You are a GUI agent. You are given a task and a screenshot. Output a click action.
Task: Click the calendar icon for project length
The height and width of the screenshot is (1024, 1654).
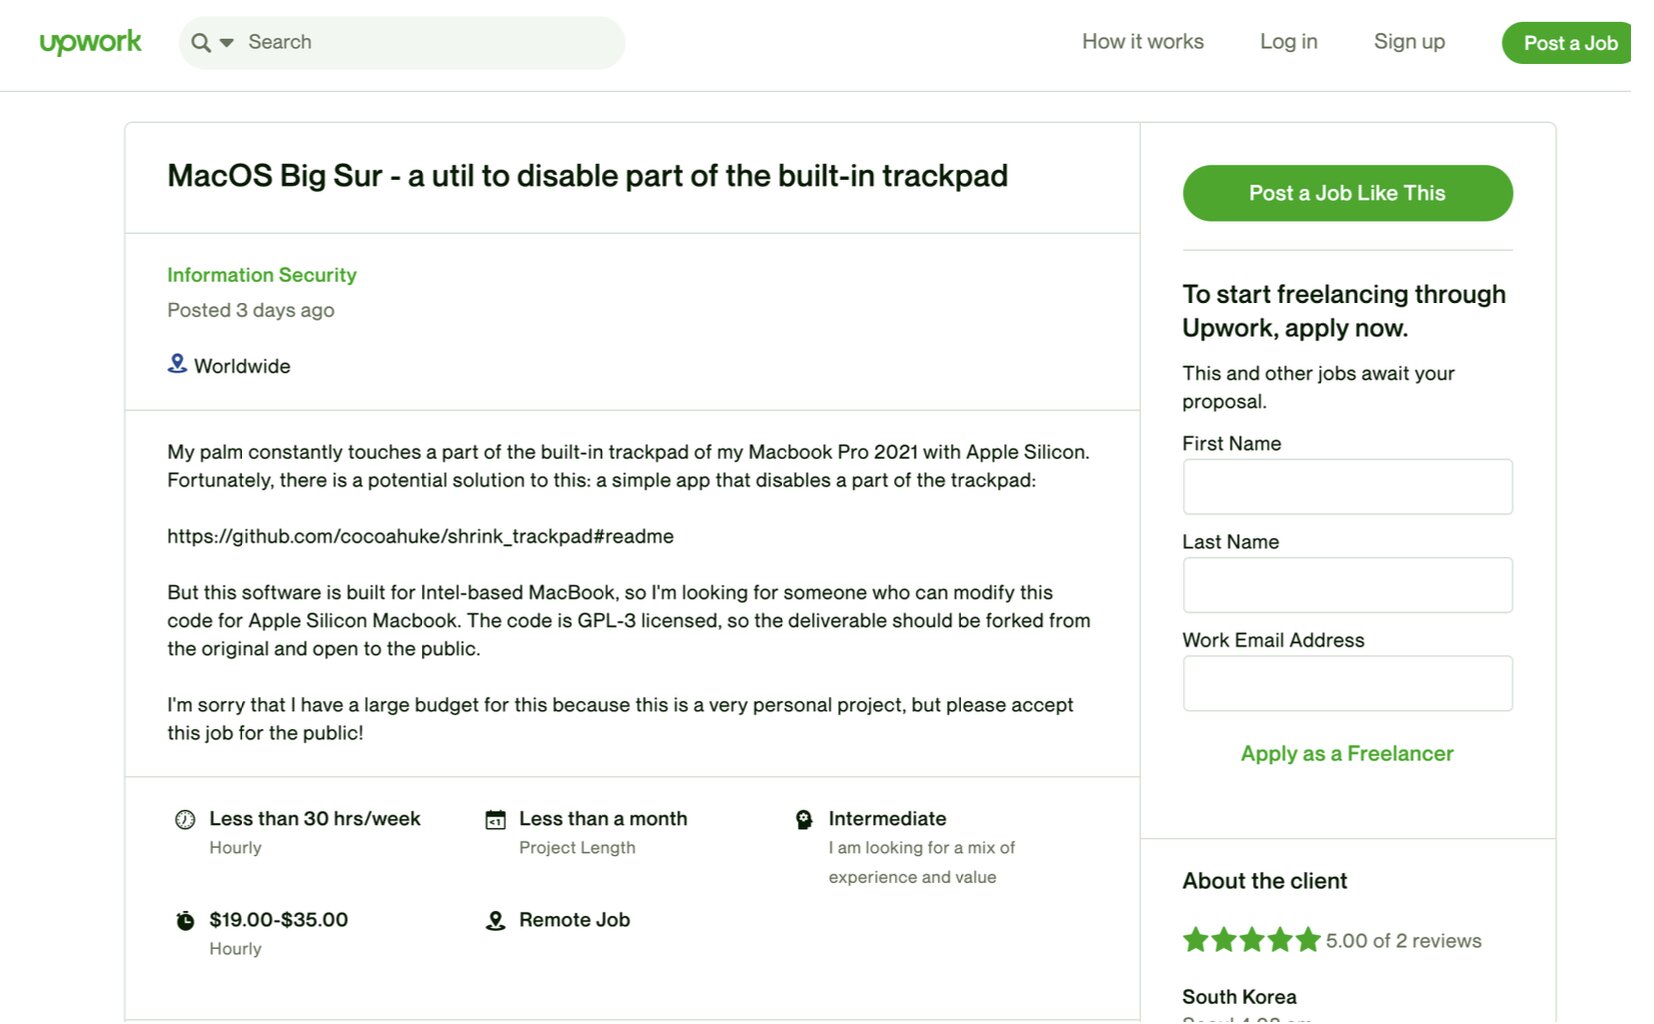coord(495,820)
